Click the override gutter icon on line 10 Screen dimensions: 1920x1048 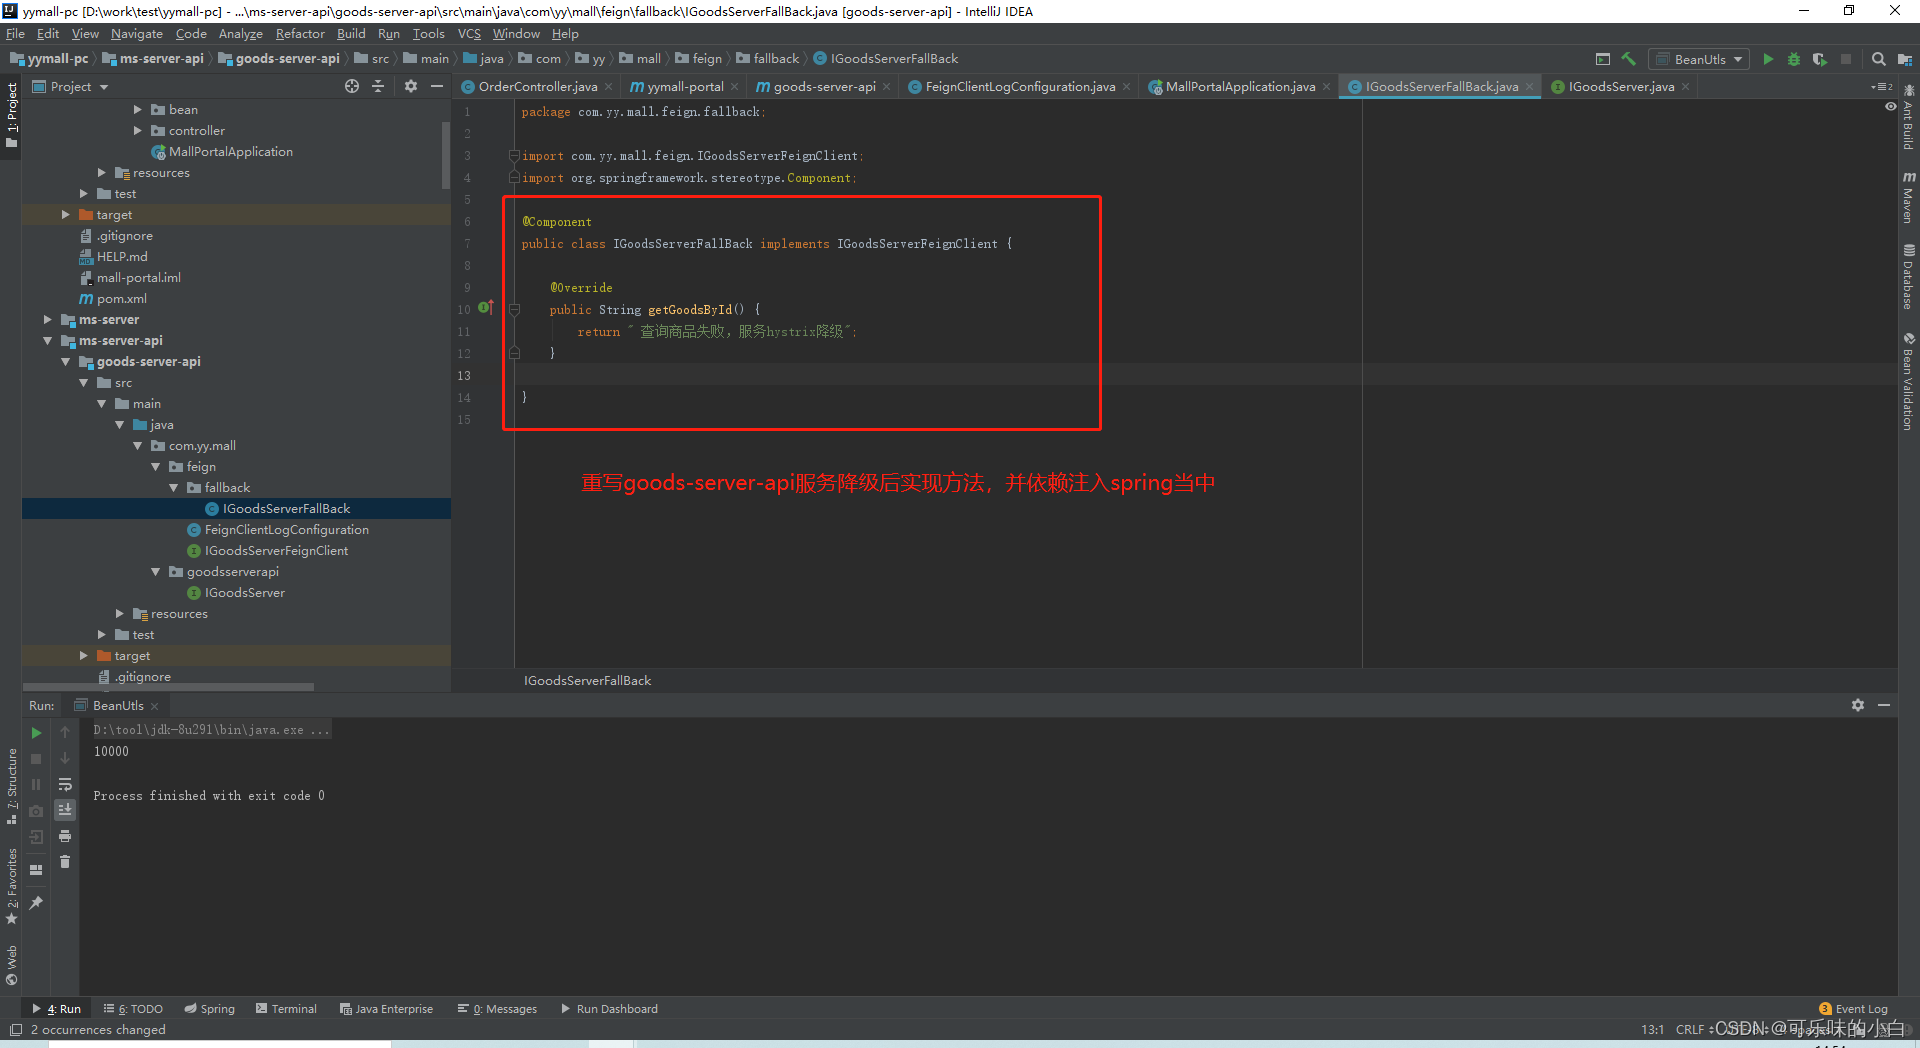(x=485, y=308)
